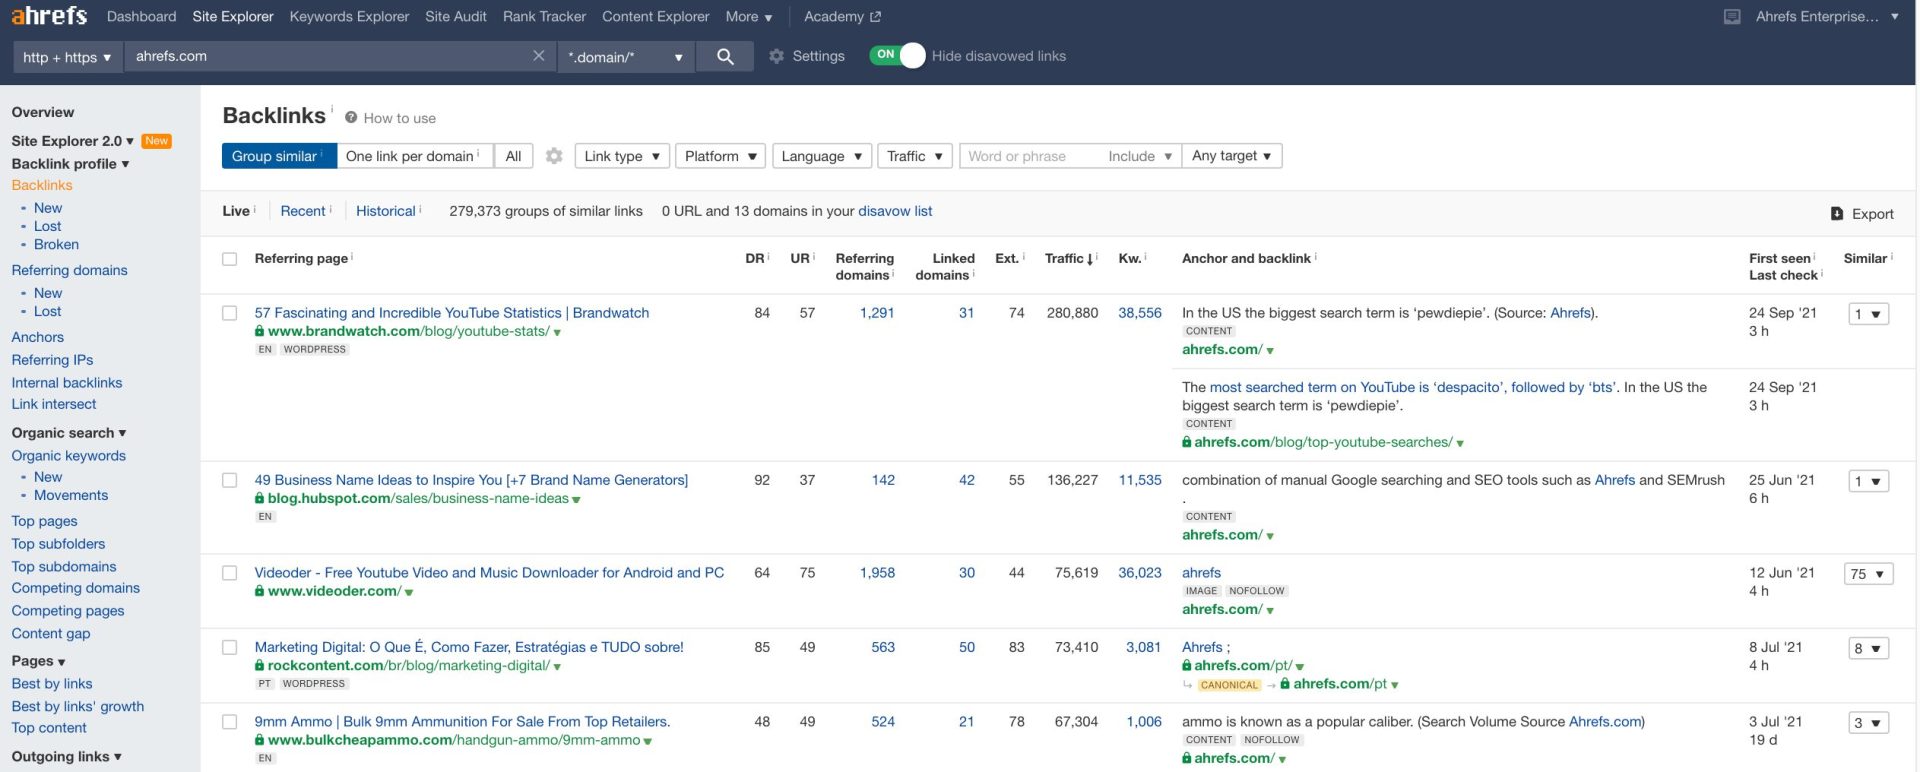Select One link per domain mode

(415, 156)
